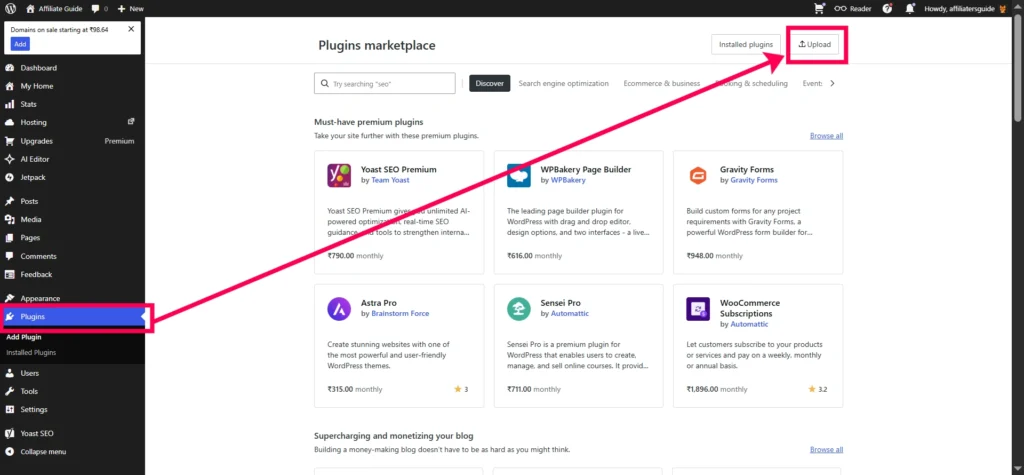Click the Astra Pro plugin logo

(339, 309)
